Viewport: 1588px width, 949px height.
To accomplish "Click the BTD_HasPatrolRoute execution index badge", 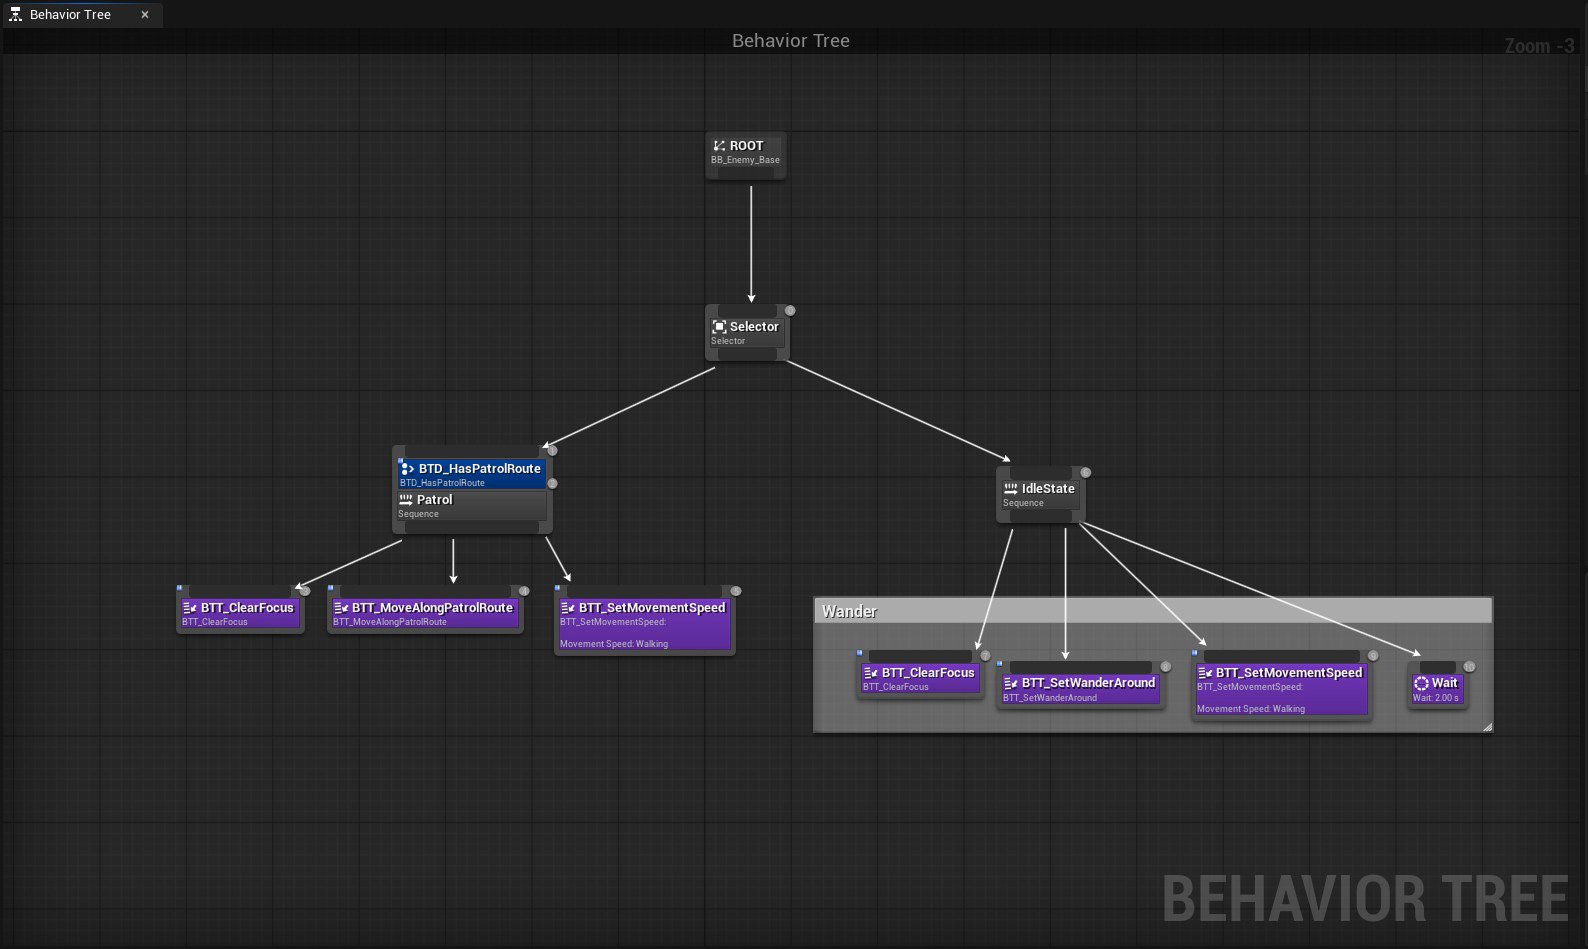I will 552,451.
